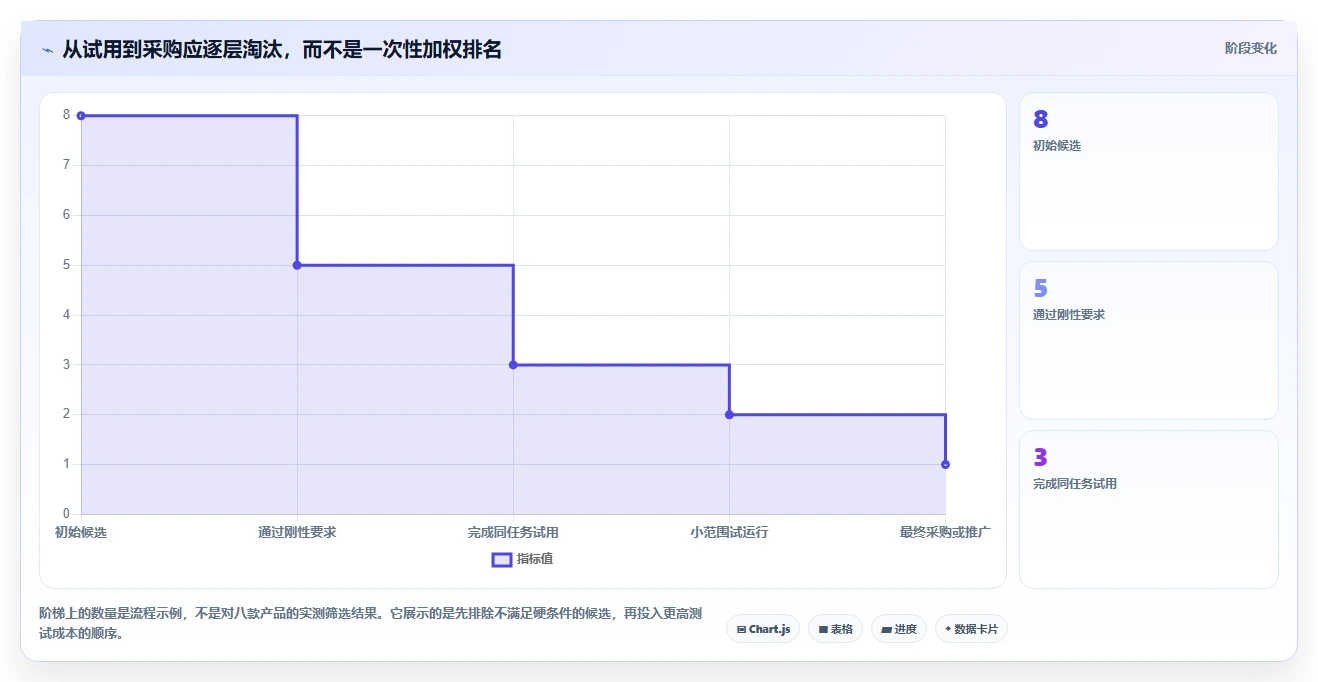Click the 通过刚性要求 x-axis label
This screenshot has height=682, width=1318.
(x=297, y=532)
